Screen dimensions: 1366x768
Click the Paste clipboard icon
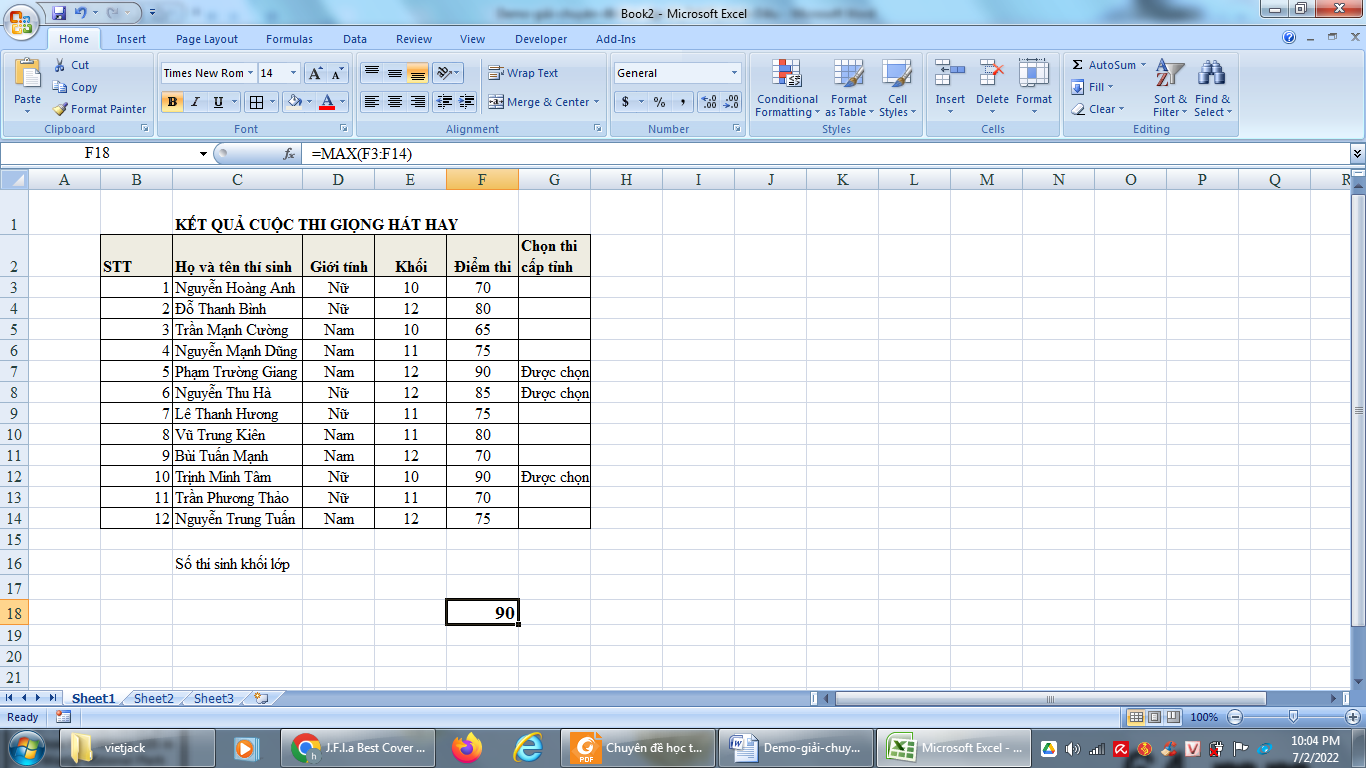(x=28, y=74)
